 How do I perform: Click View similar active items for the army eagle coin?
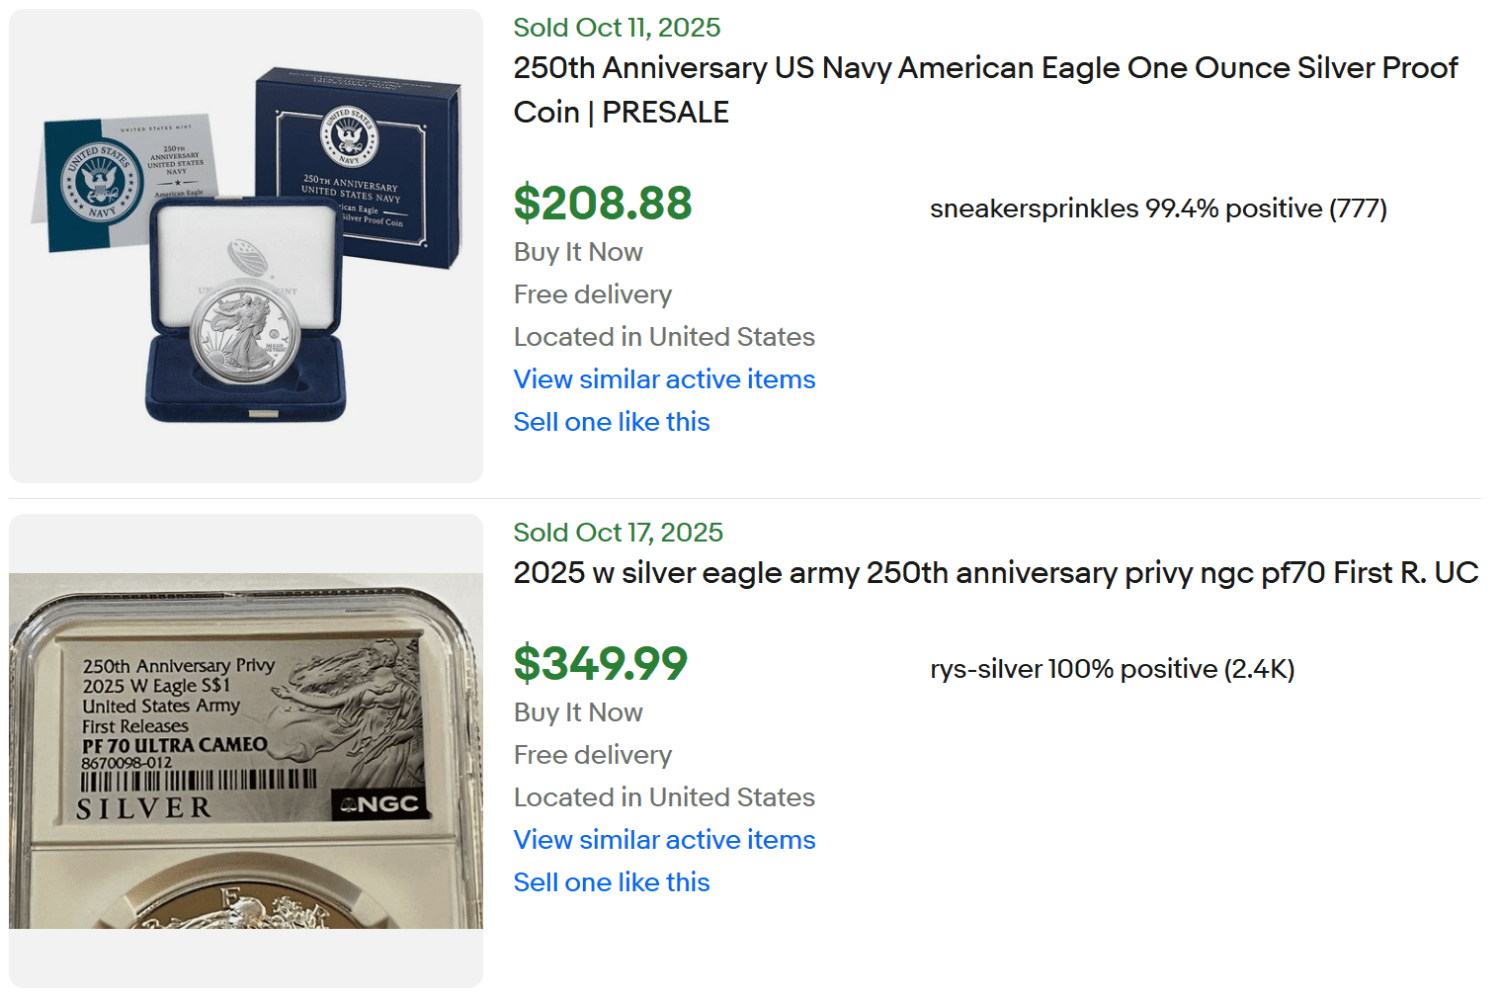(x=663, y=839)
